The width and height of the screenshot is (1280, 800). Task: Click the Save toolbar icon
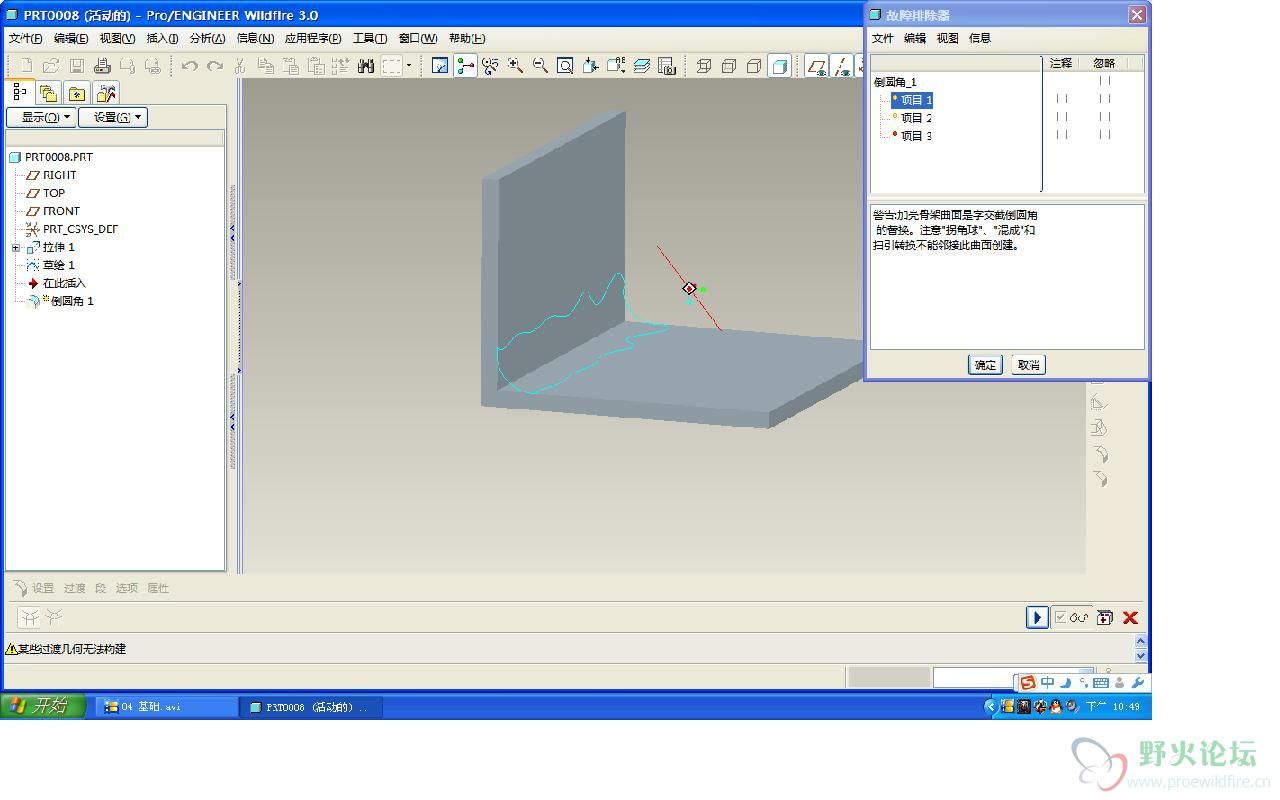[76, 66]
